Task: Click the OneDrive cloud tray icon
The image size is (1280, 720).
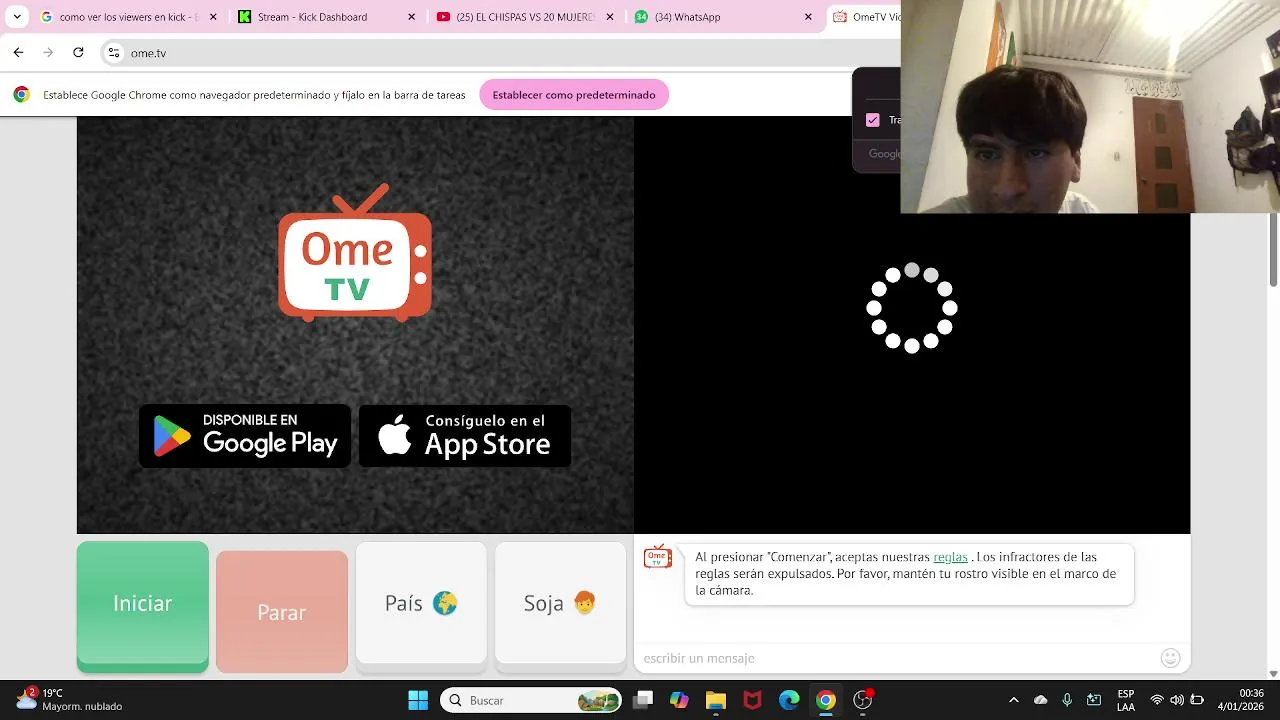Action: click(x=1040, y=700)
